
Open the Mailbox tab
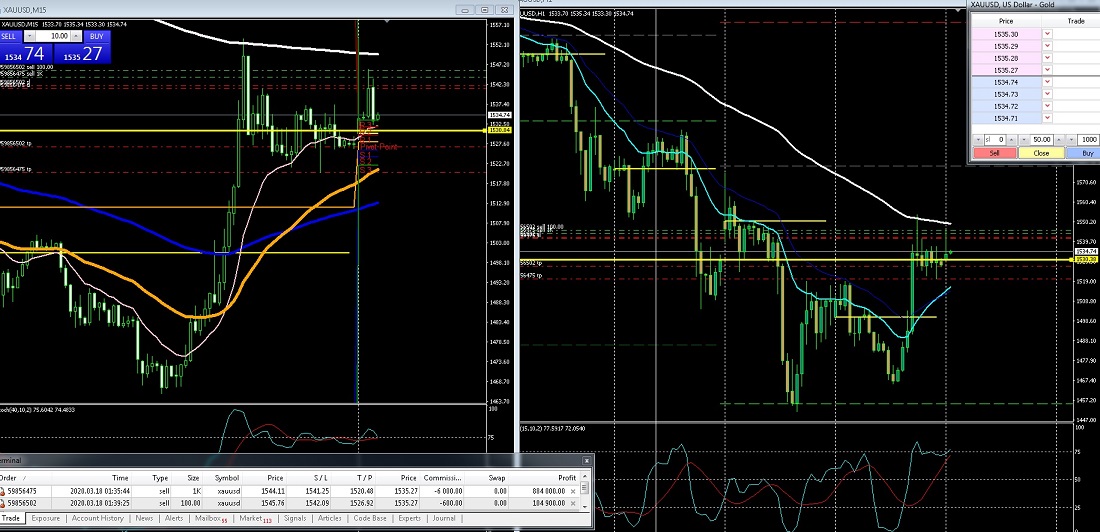coord(210,519)
